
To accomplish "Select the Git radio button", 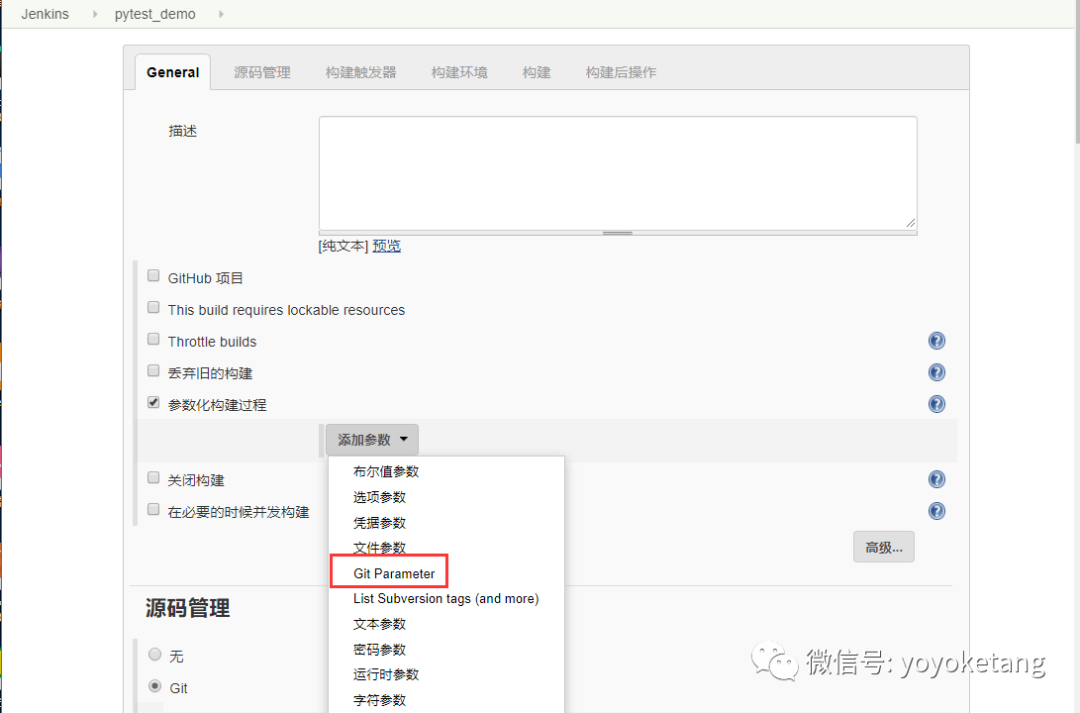I will click(x=155, y=686).
